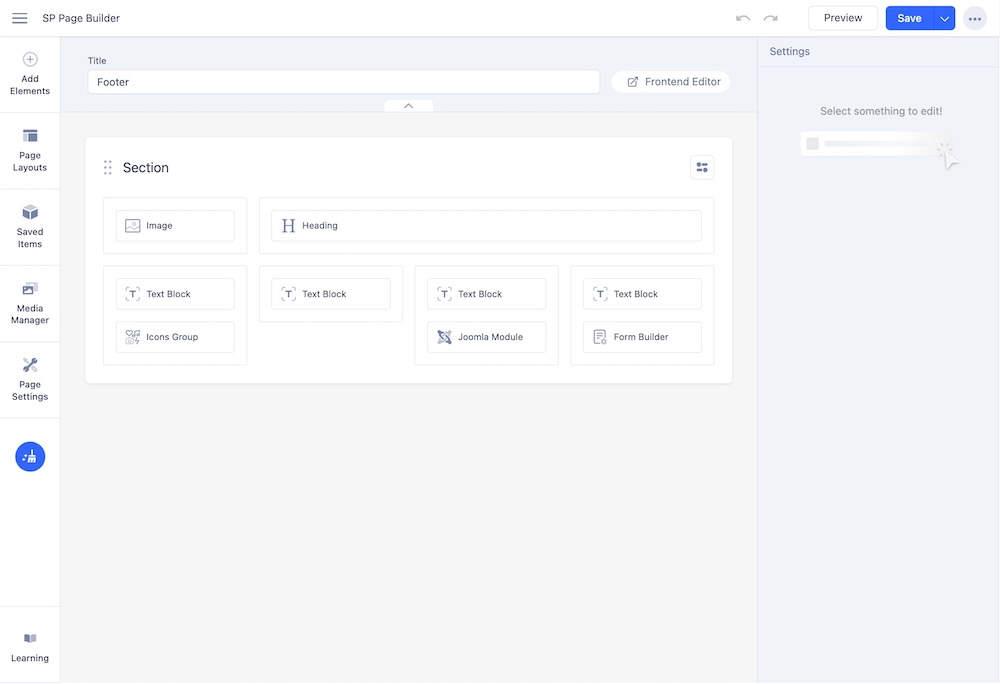Select the Joomla Module addon

click(487, 337)
